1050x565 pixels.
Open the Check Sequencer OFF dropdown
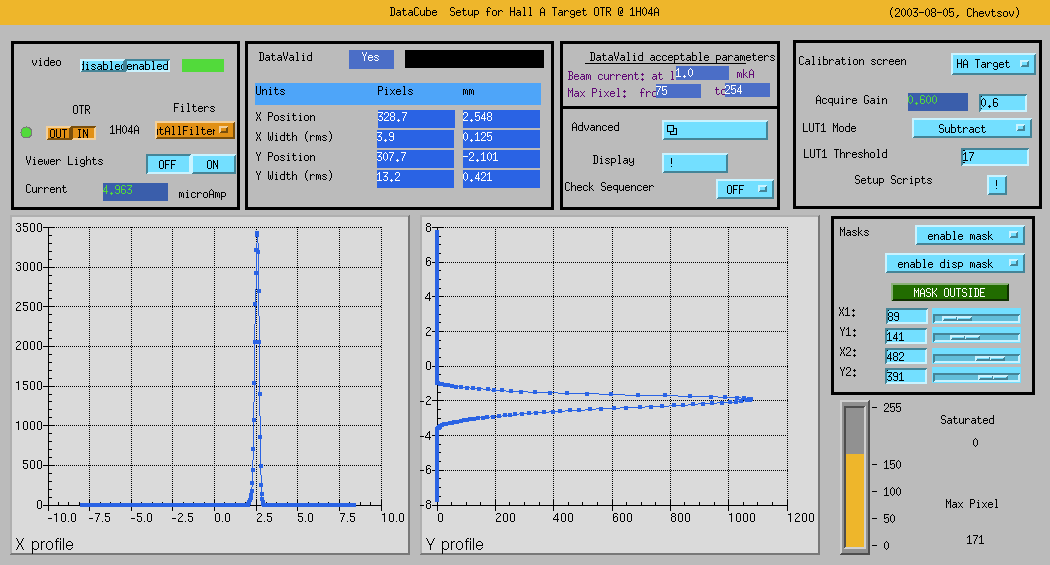coord(745,189)
